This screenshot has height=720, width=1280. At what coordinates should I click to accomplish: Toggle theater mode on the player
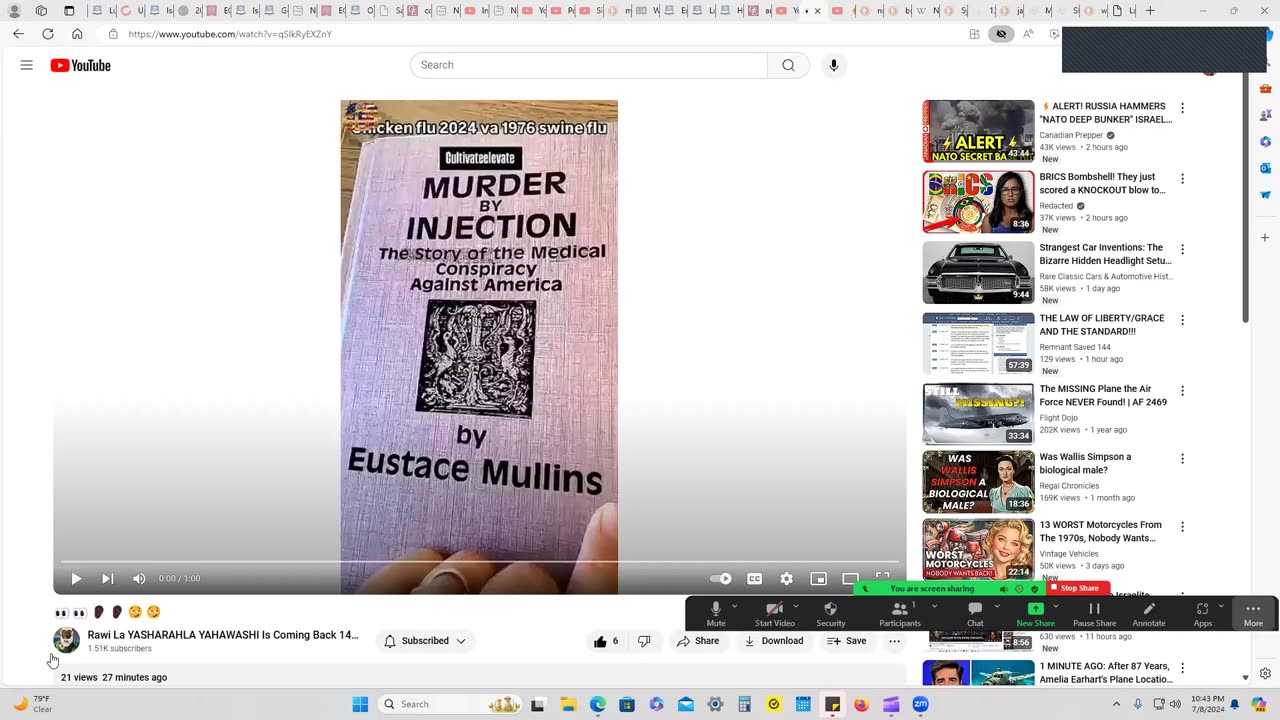pyautogui.click(x=850, y=578)
